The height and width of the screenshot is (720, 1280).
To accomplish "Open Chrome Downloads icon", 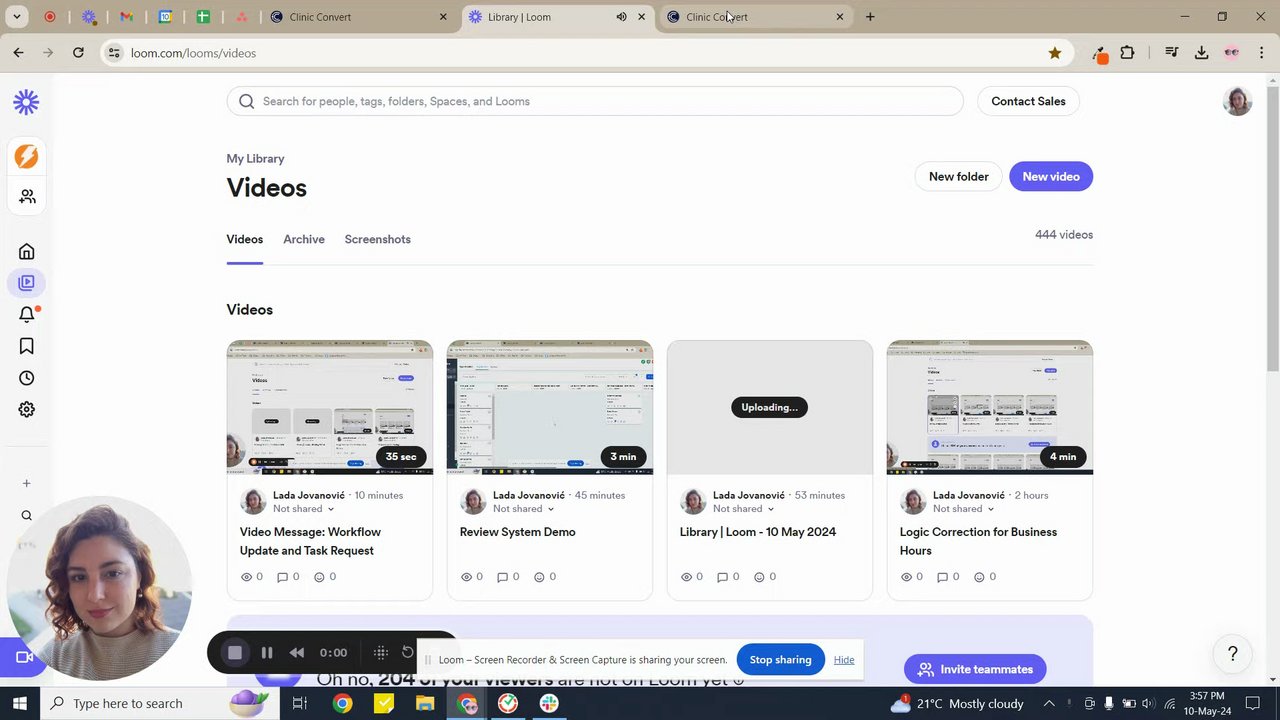I will (x=1202, y=53).
